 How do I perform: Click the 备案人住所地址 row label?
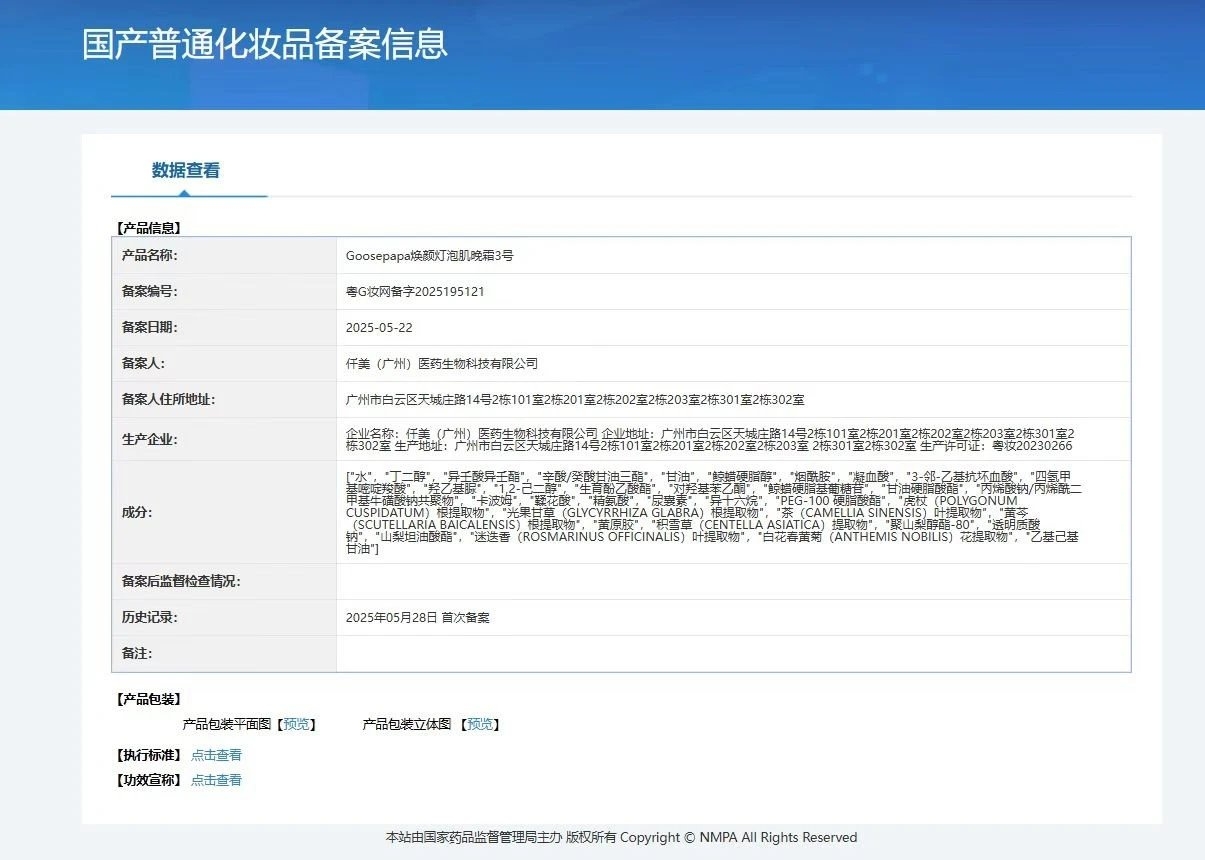point(168,399)
